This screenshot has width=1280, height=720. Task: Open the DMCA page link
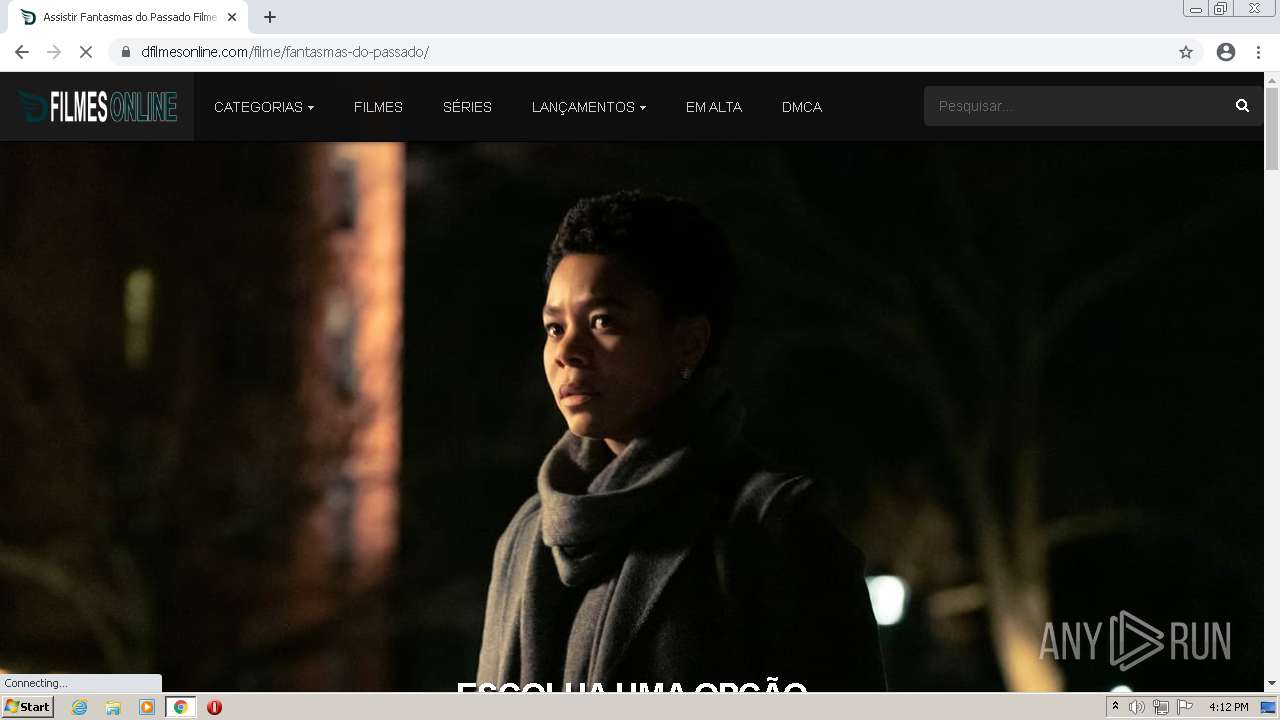802,107
